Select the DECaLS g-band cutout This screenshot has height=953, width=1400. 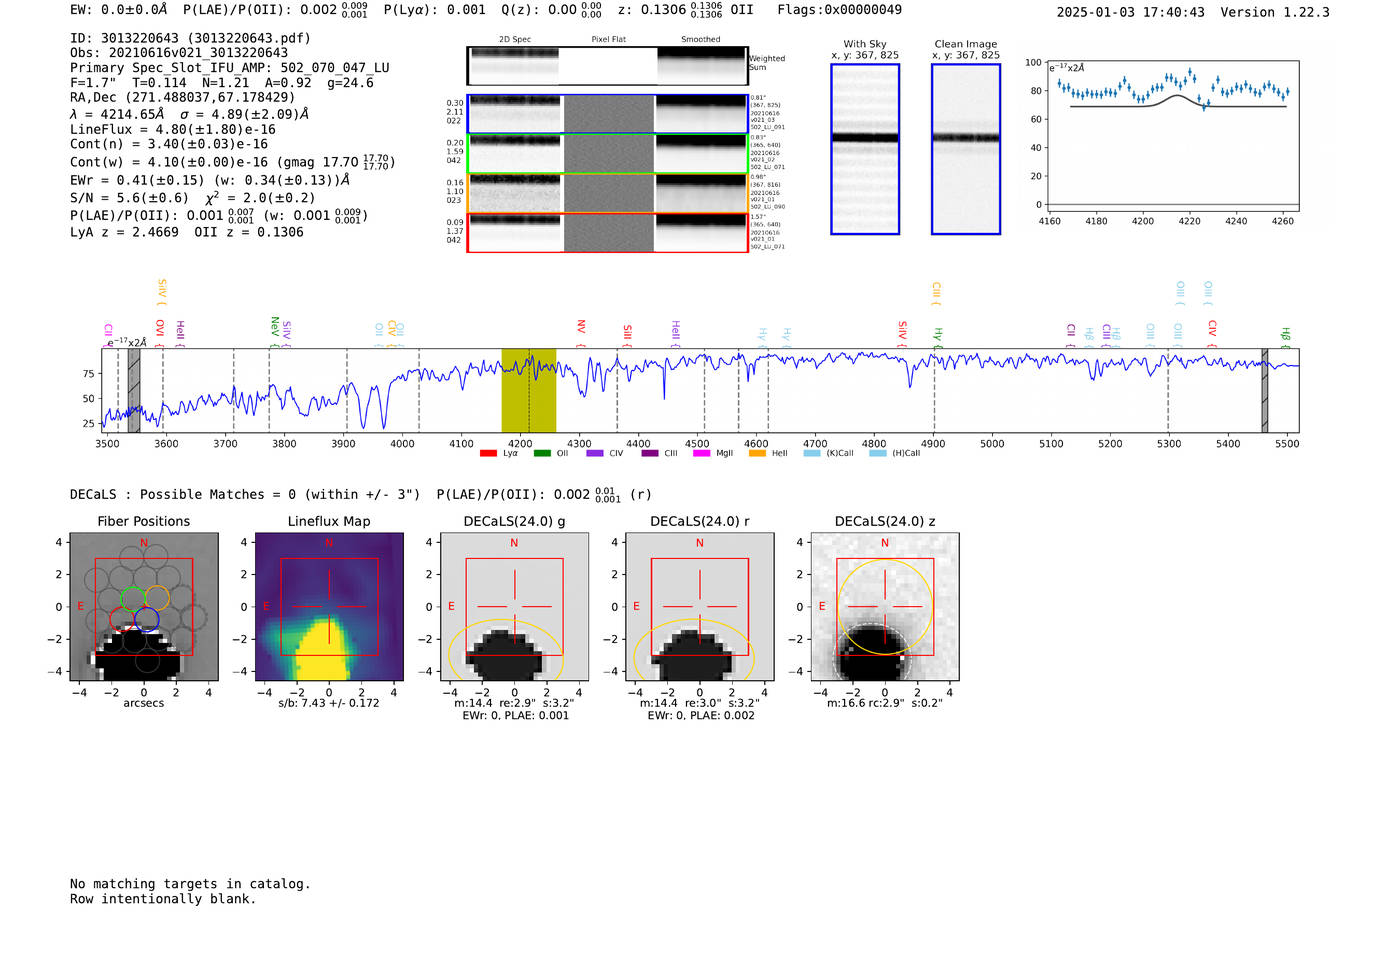514,607
